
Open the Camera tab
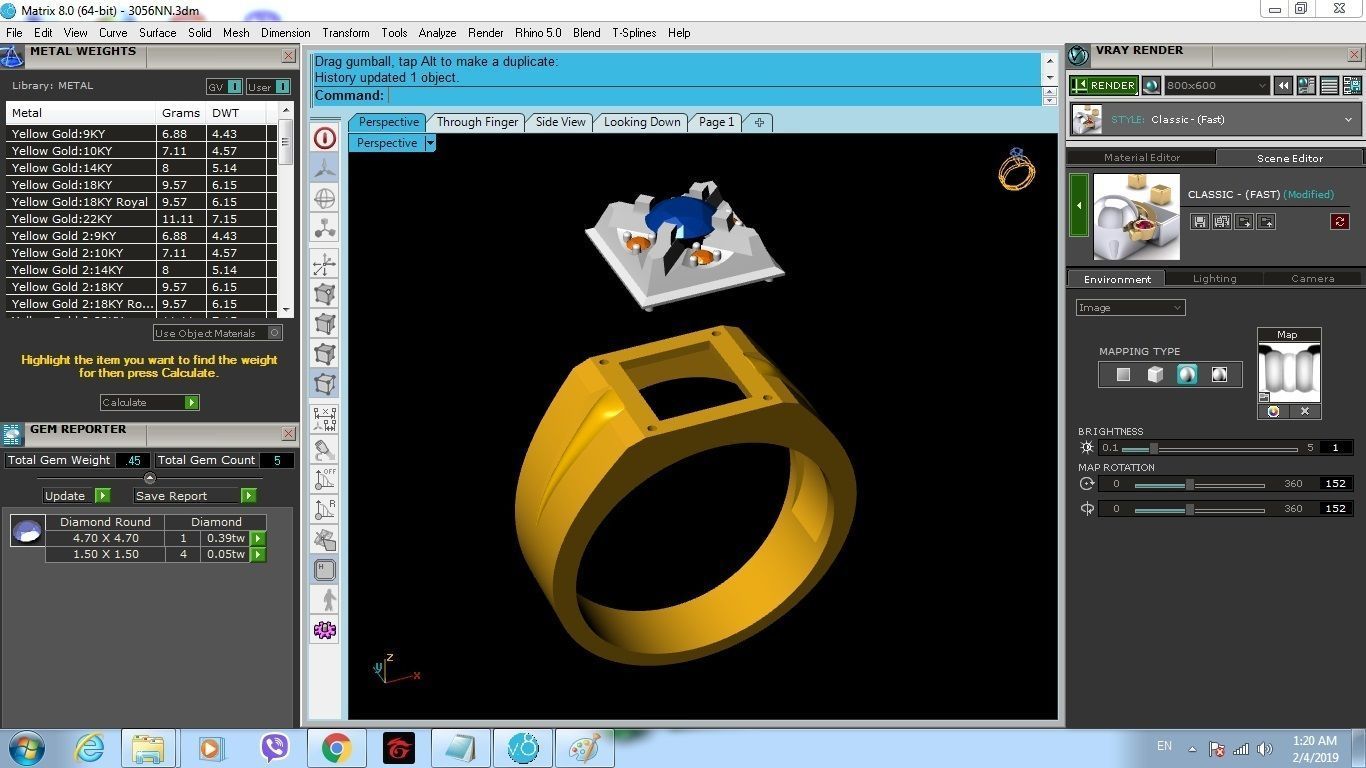click(x=1312, y=279)
